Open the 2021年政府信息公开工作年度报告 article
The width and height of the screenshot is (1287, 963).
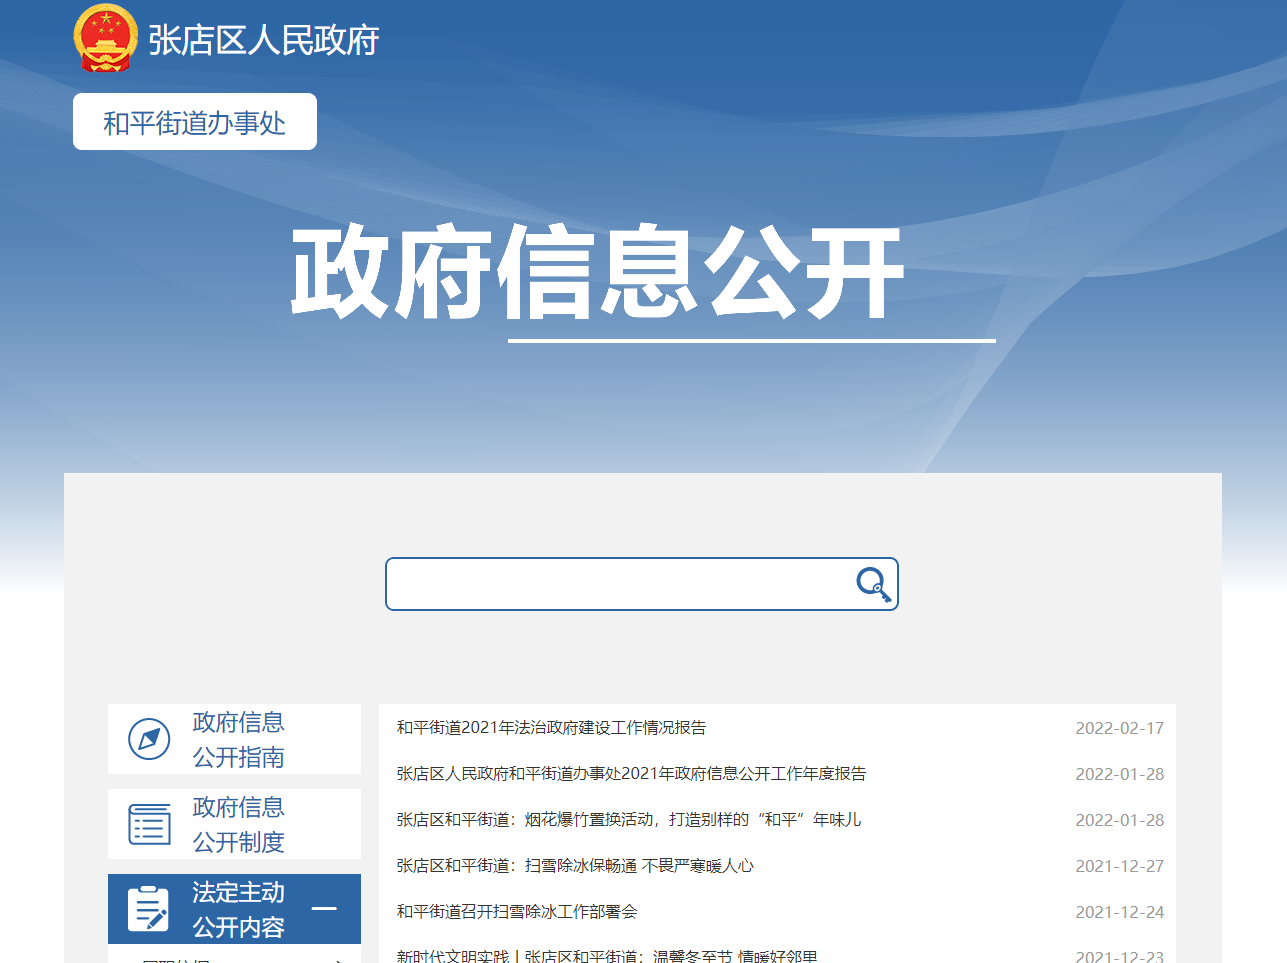click(x=631, y=774)
